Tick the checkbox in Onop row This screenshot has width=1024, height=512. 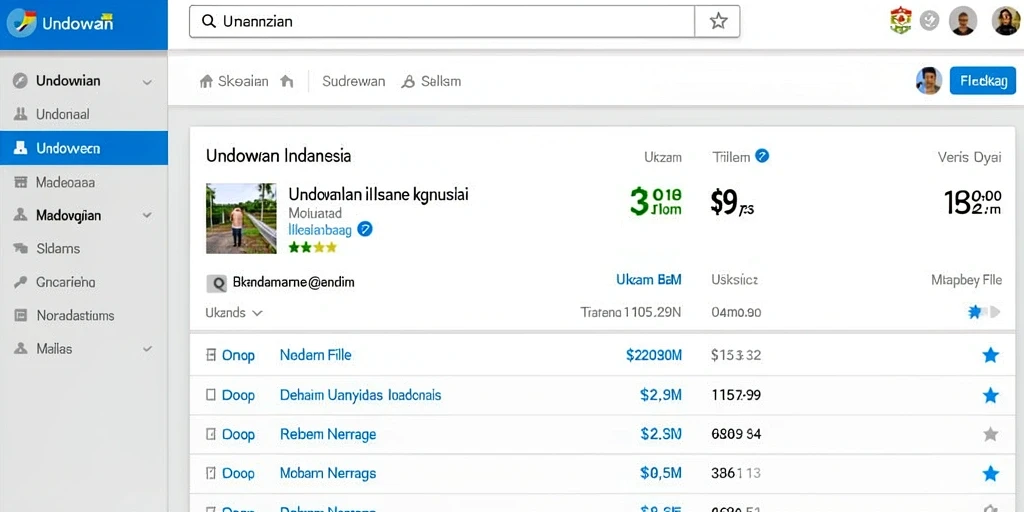pyautogui.click(x=210, y=355)
